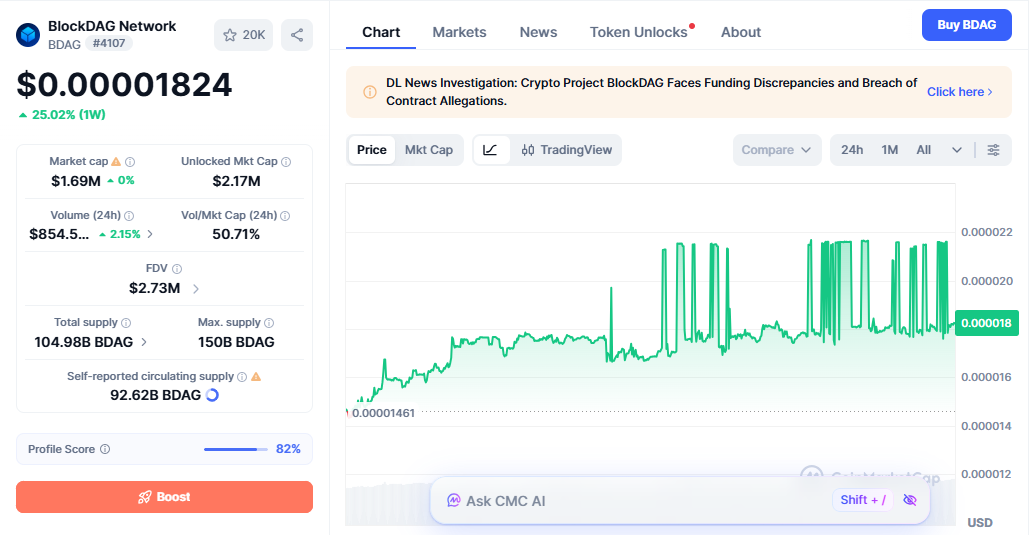Click the BlockDAG Network coin logo
The width and height of the screenshot is (1029, 535).
click(28, 35)
